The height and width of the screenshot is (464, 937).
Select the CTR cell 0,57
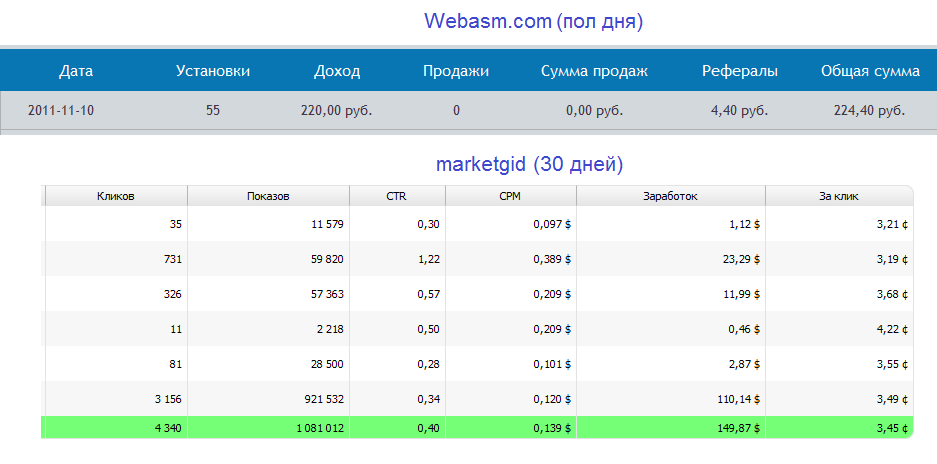[430, 294]
